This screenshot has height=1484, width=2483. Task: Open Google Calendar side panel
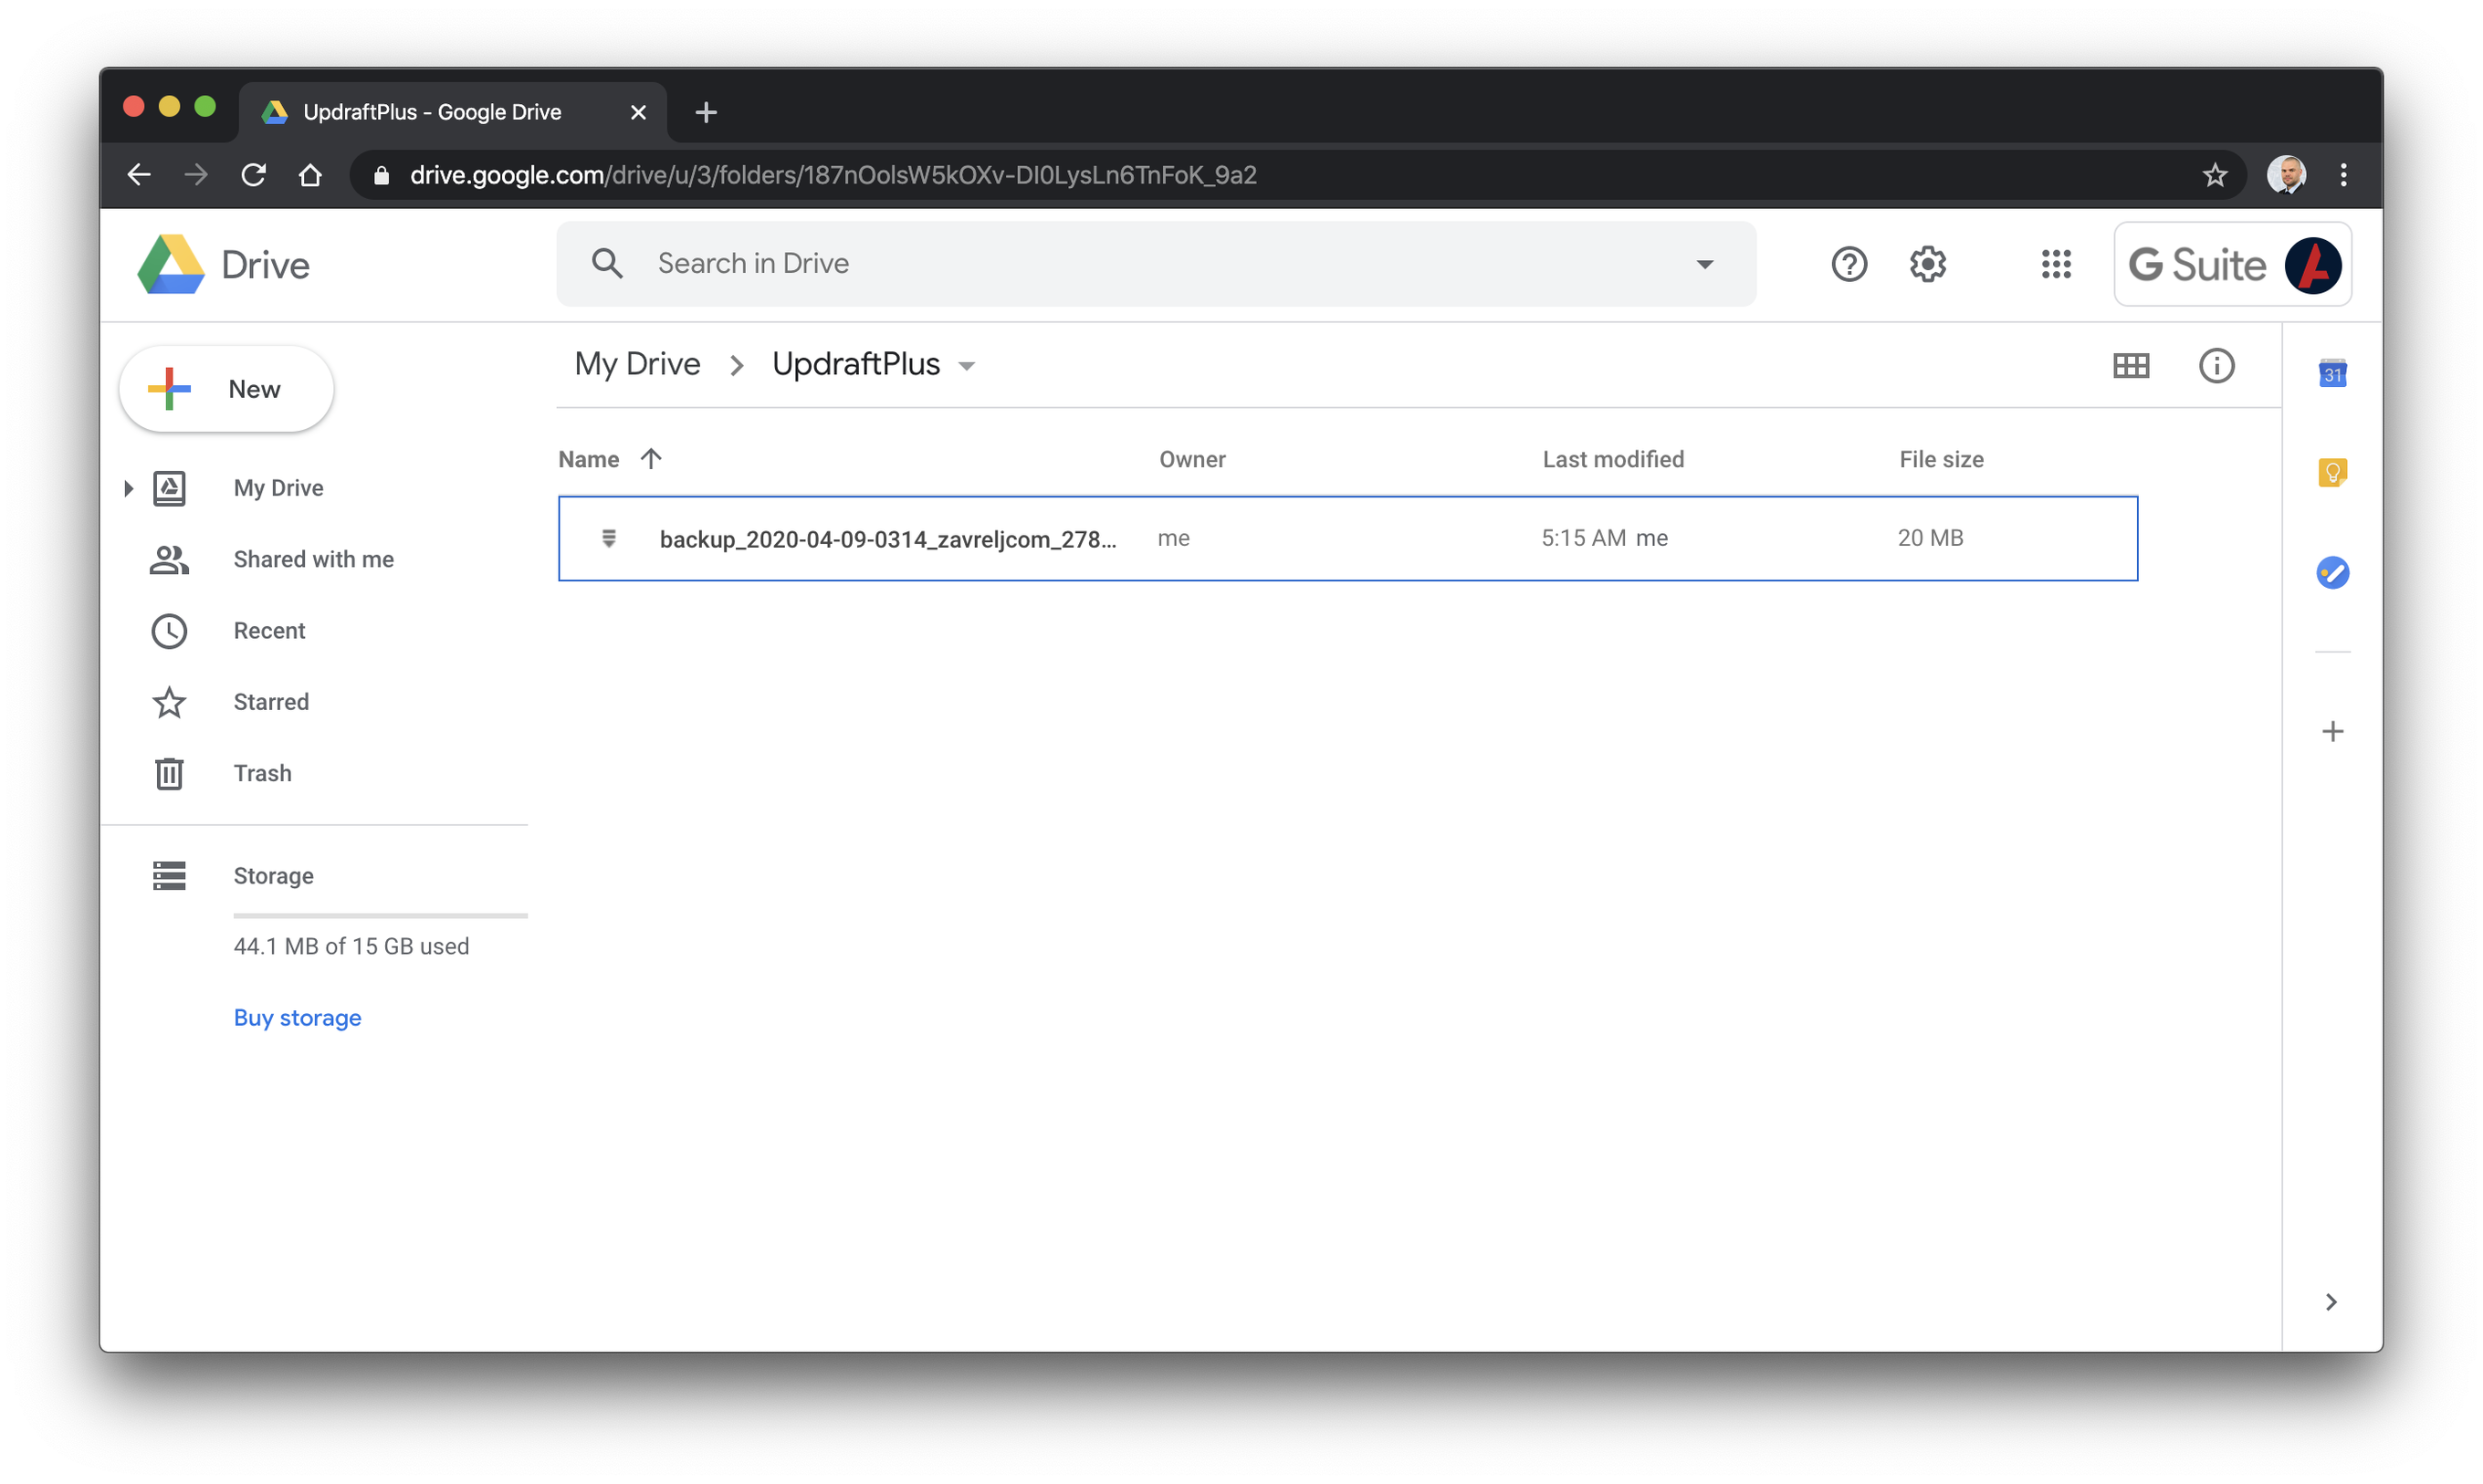[x=2332, y=374]
